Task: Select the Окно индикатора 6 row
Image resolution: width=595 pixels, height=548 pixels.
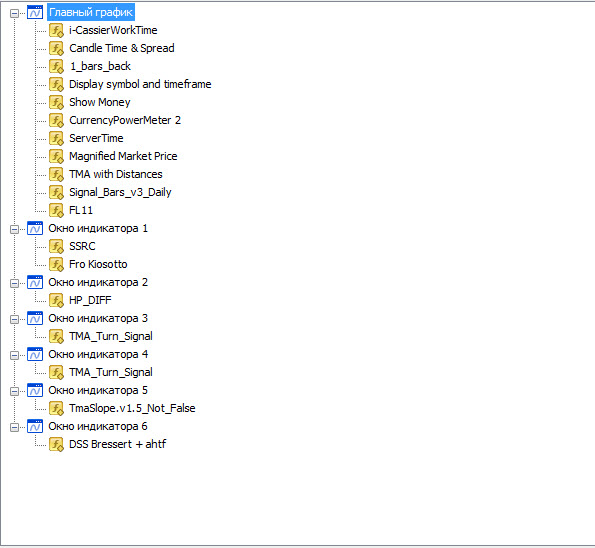Action: (98, 427)
